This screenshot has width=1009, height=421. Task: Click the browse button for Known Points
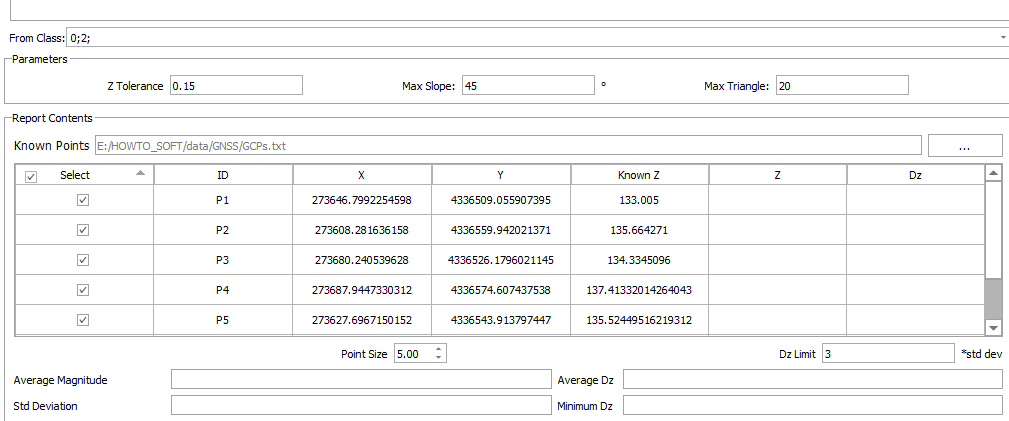(x=964, y=146)
